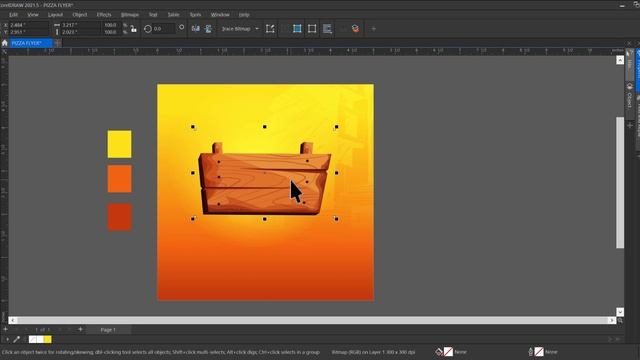
Task: Click the Y position field
Action: 29,32
